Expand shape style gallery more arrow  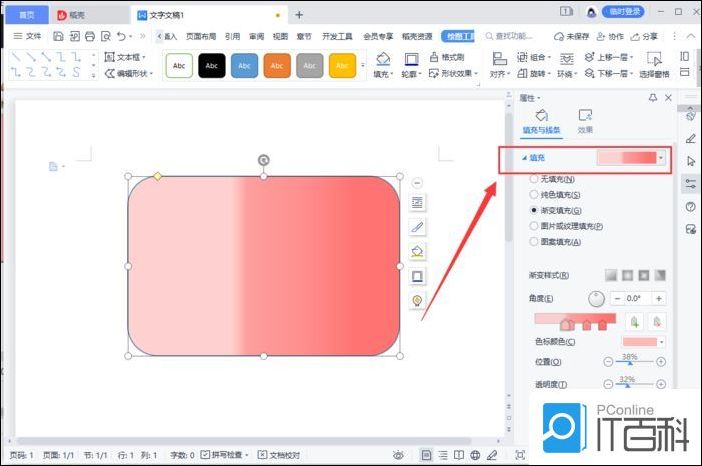point(363,65)
